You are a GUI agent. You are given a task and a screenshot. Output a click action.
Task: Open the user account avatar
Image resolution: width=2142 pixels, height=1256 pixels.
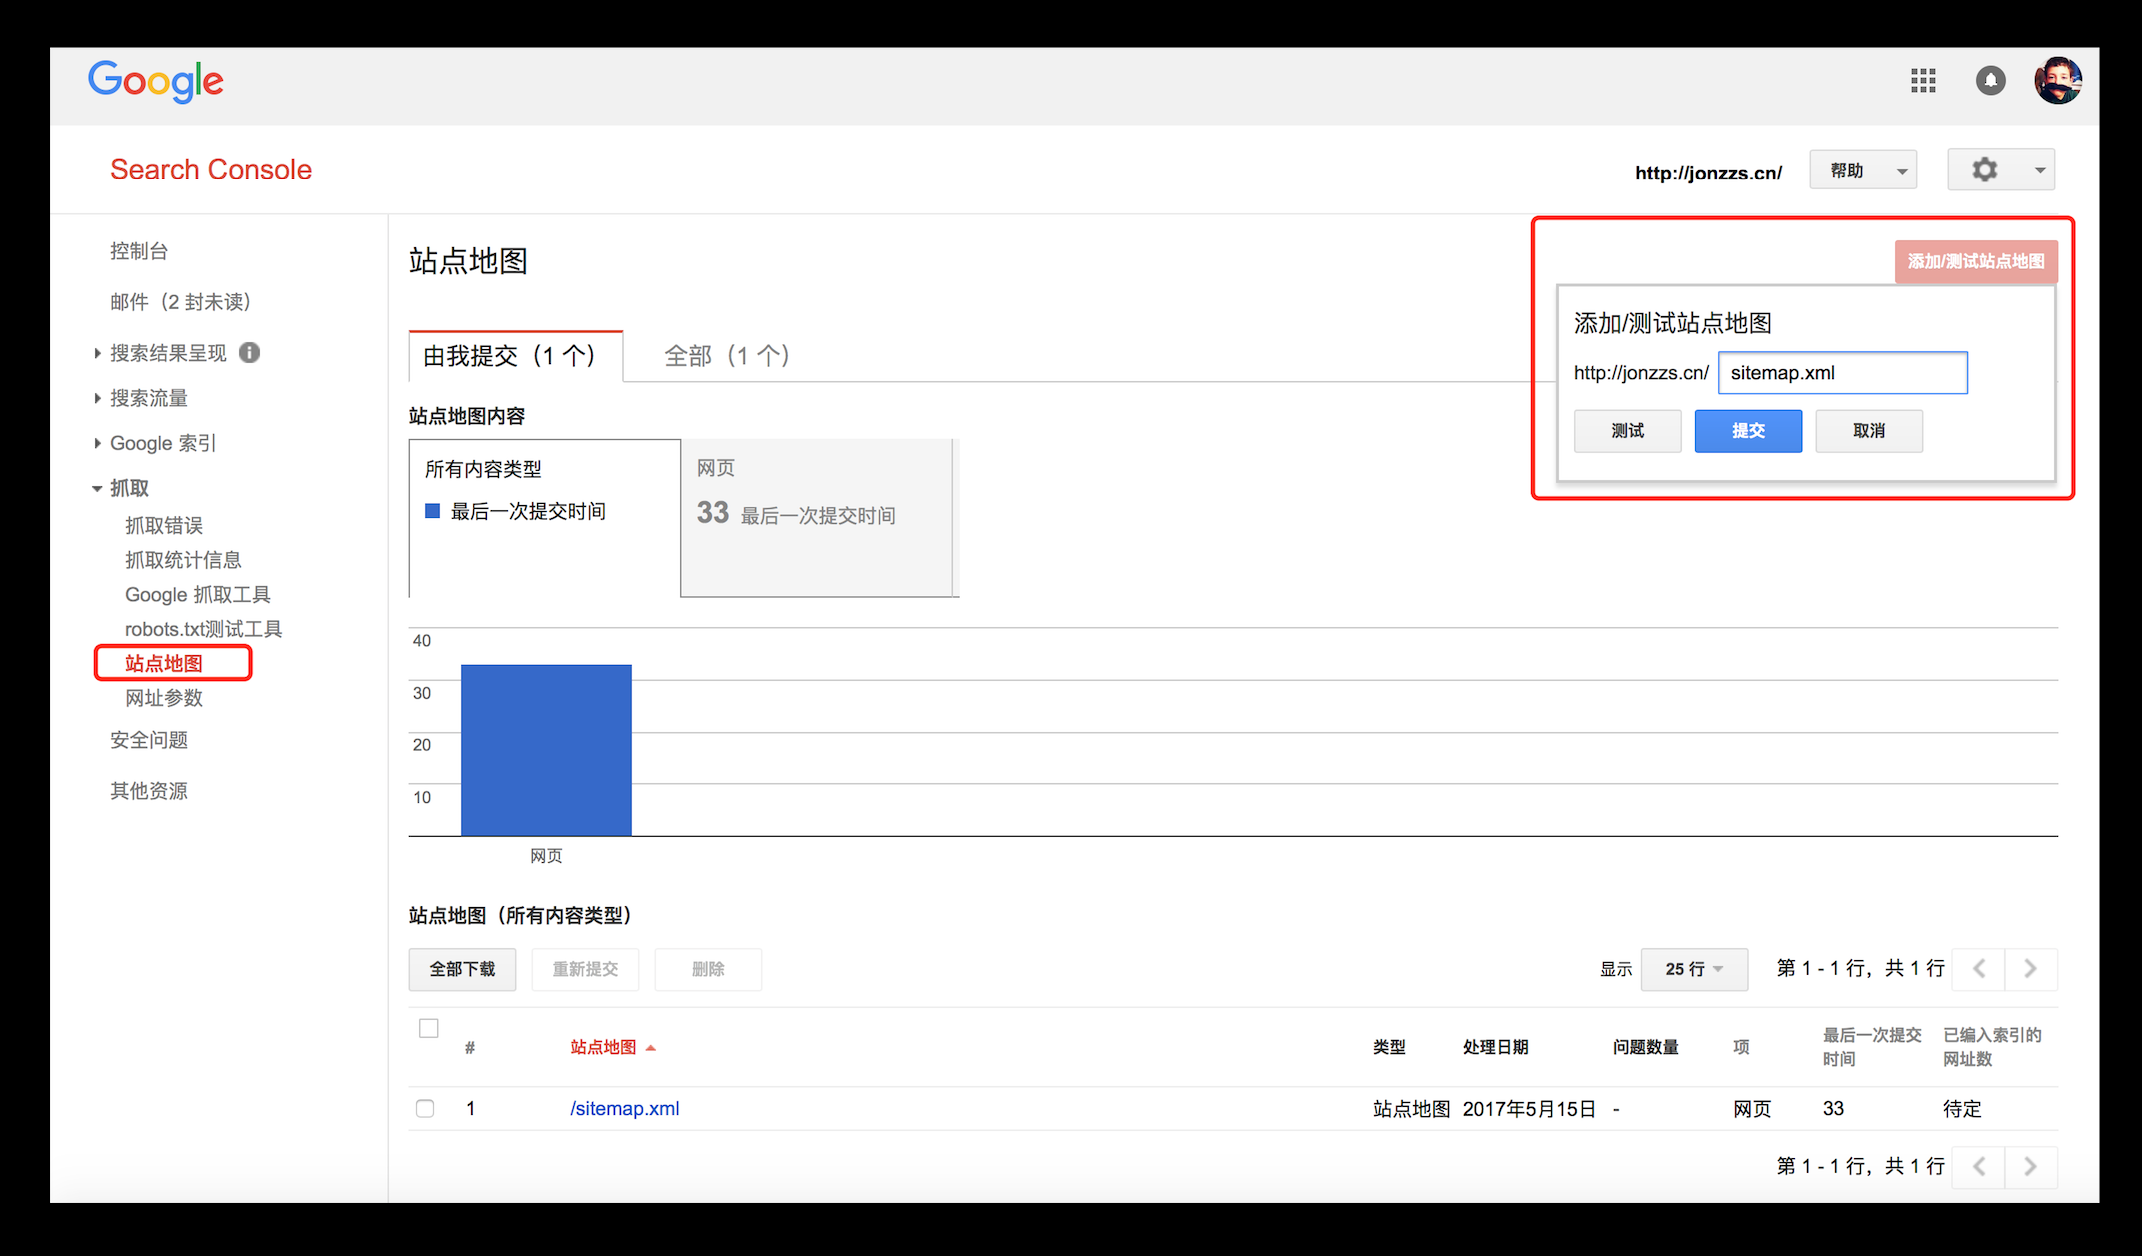pyautogui.click(x=2057, y=81)
